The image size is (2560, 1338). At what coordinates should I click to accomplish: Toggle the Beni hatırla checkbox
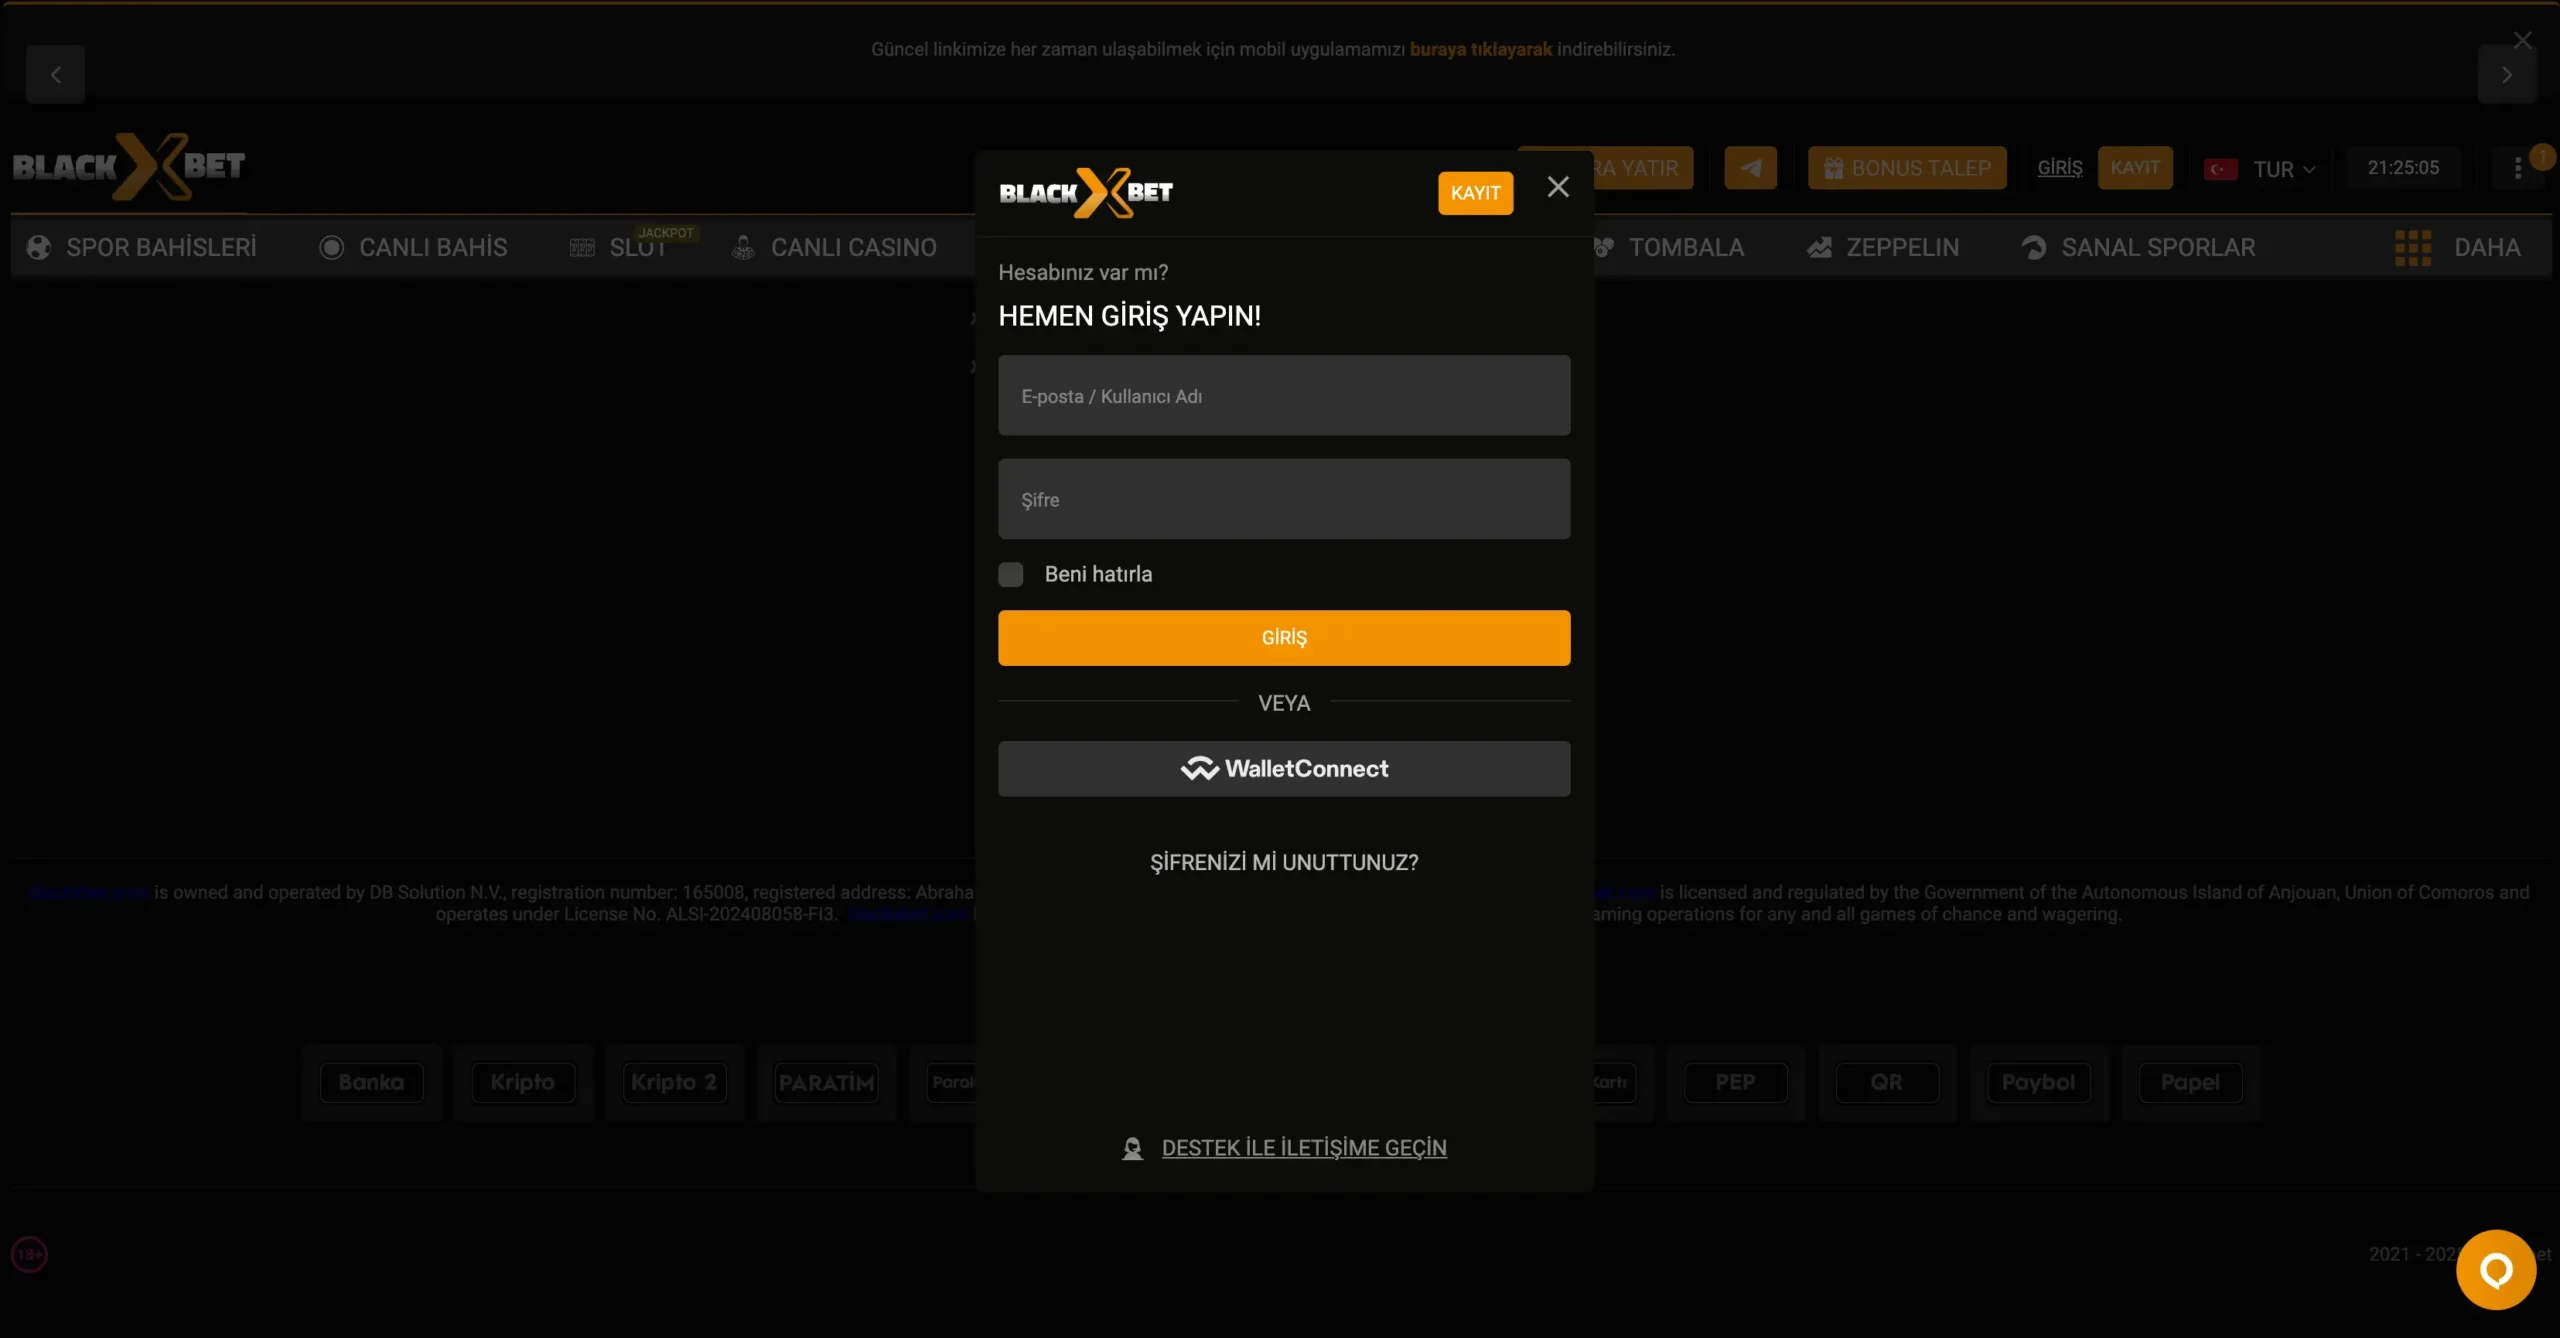(x=1011, y=574)
